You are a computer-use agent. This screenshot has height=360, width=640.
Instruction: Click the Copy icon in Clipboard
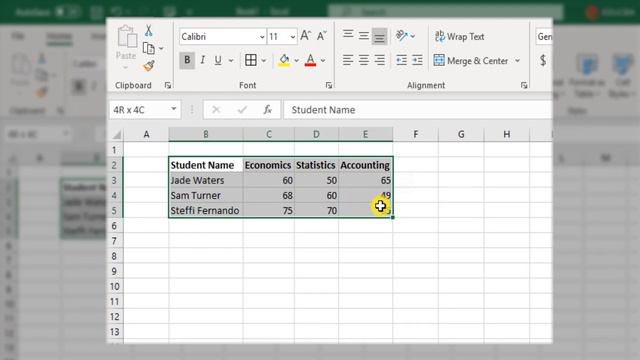click(x=149, y=49)
